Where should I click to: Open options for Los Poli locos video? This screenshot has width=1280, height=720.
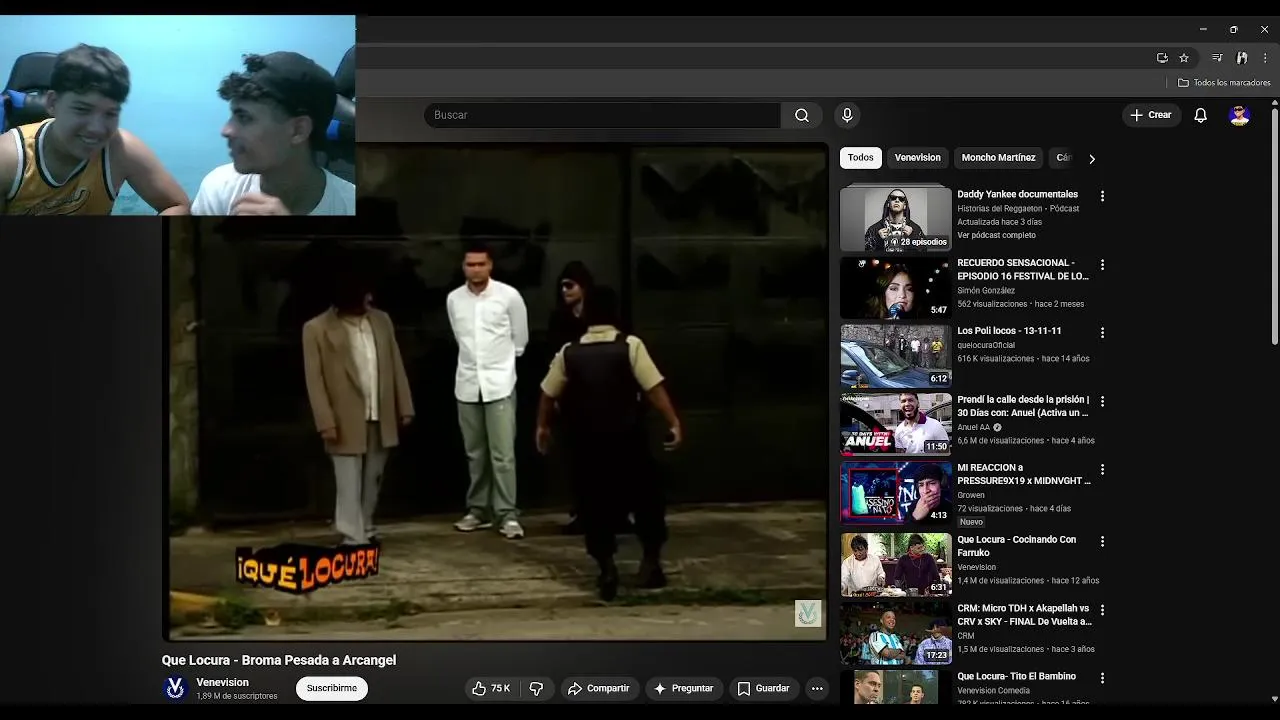[x=1102, y=333]
